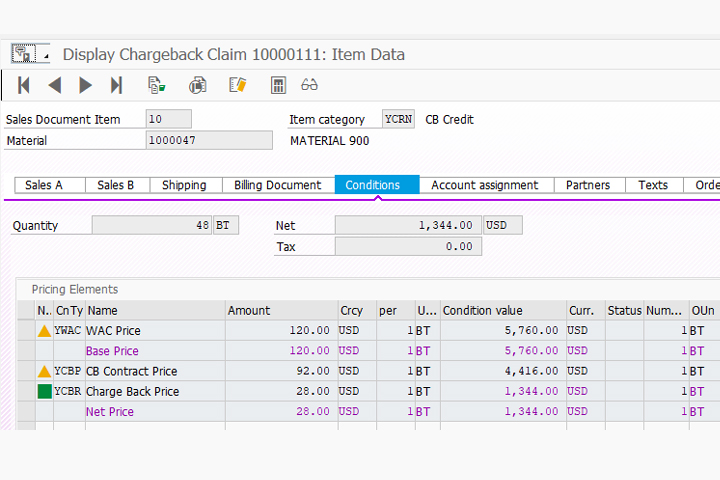
Task: Select the Charge Back Price row name
Action: [x=132, y=391]
